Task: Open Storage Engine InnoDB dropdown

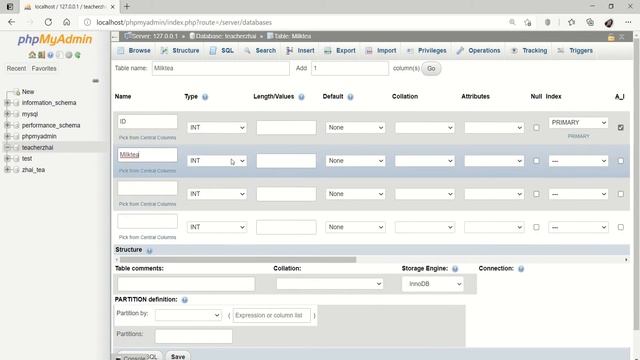Action: click(x=433, y=284)
